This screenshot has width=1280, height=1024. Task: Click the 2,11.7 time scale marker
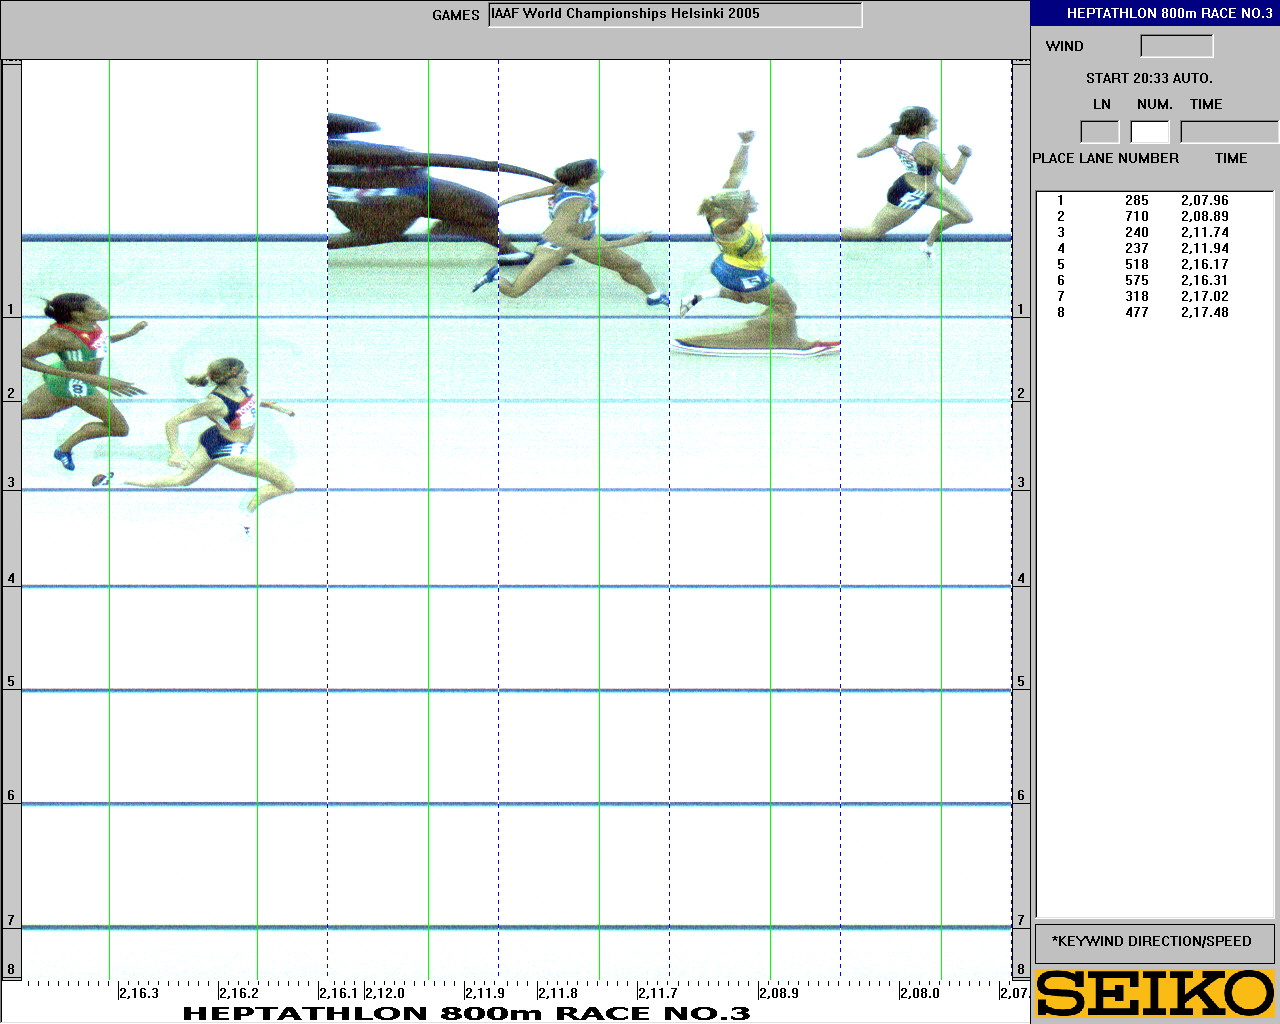pyautogui.click(x=658, y=993)
